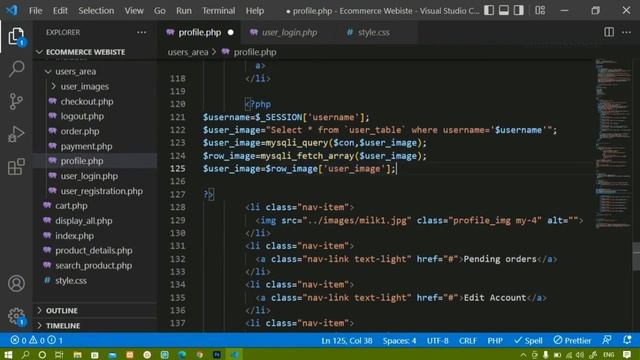Open Windows taskbar search
Image resolution: width=640 pixels, height=360 pixels.
[x=25, y=355]
